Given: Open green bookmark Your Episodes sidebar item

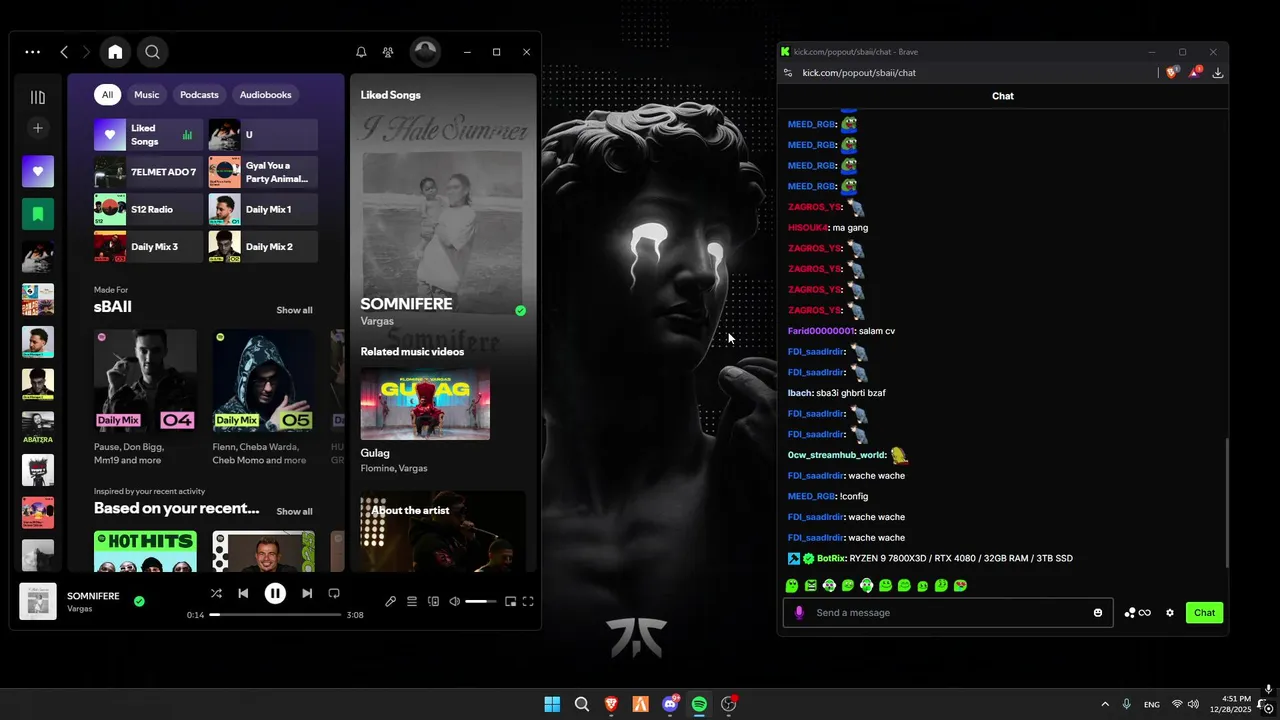Looking at the screenshot, I should coord(38,214).
